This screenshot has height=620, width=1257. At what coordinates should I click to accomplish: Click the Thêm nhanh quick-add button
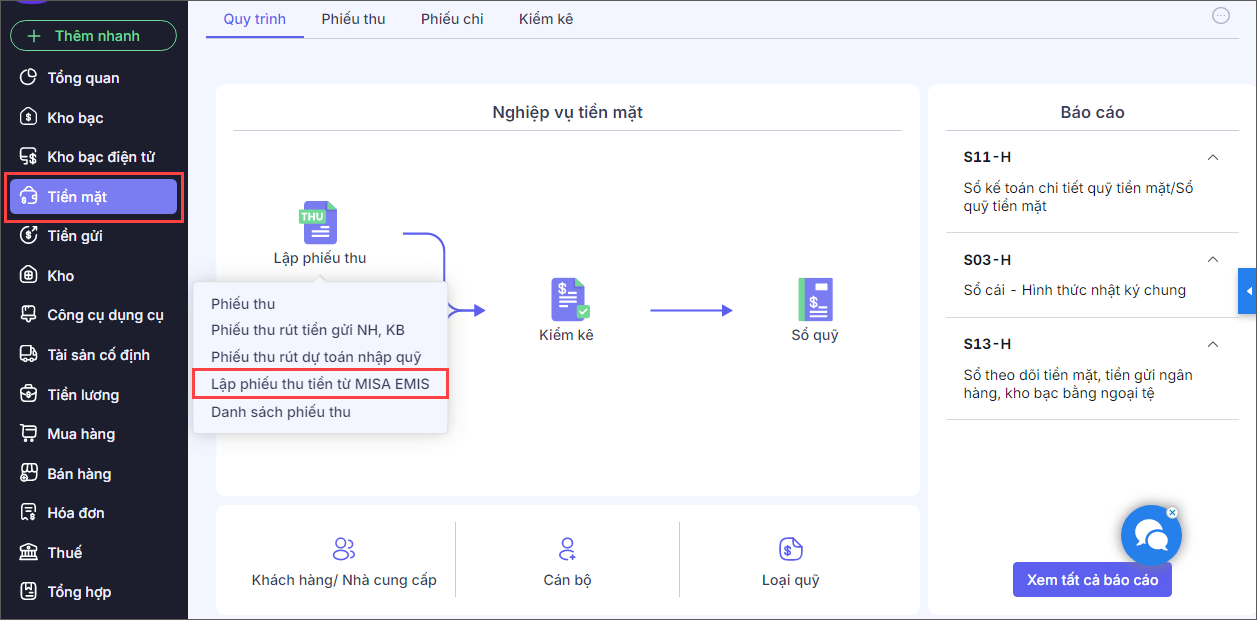tap(93, 36)
